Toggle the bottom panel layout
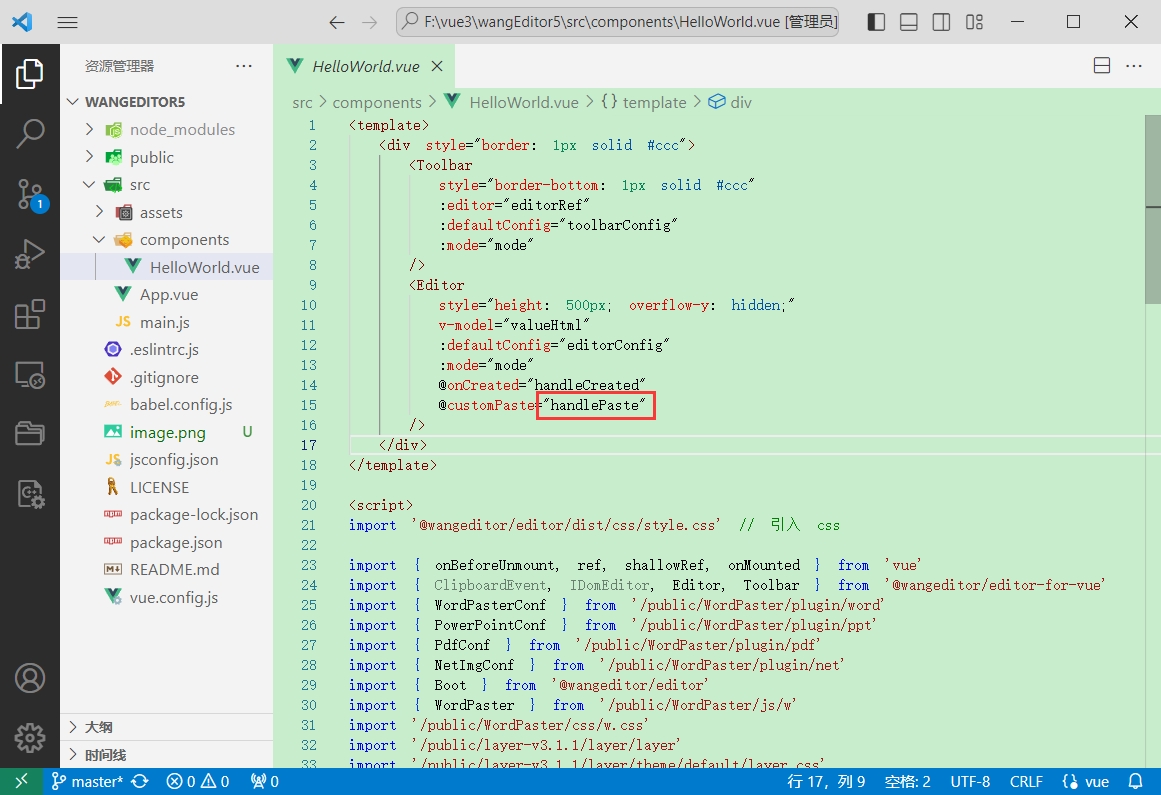Image resolution: width=1161 pixels, height=795 pixels. click(909, 22)
